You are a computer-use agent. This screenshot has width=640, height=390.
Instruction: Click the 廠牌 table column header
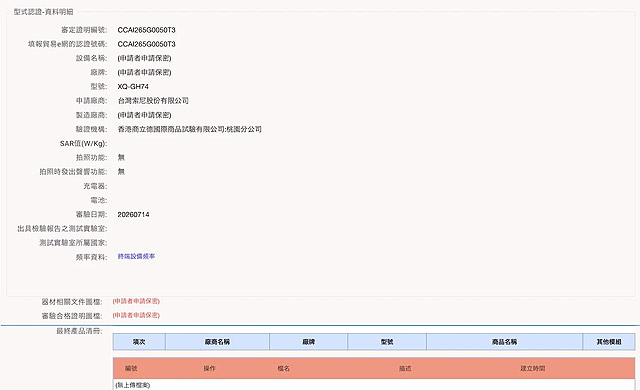pyautogui.click(x=309, y=342)
